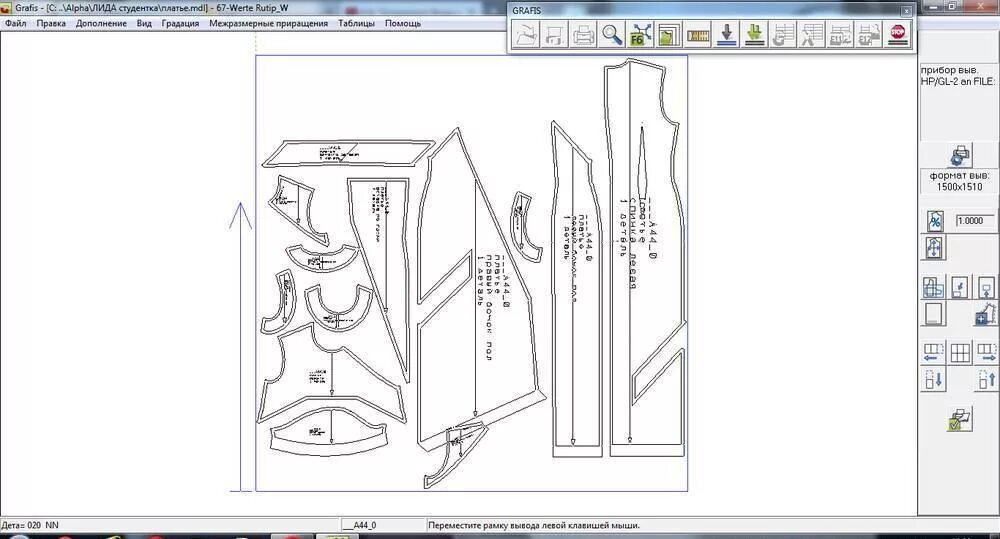Click the parallelogram strip pattern piece at top

348,153
